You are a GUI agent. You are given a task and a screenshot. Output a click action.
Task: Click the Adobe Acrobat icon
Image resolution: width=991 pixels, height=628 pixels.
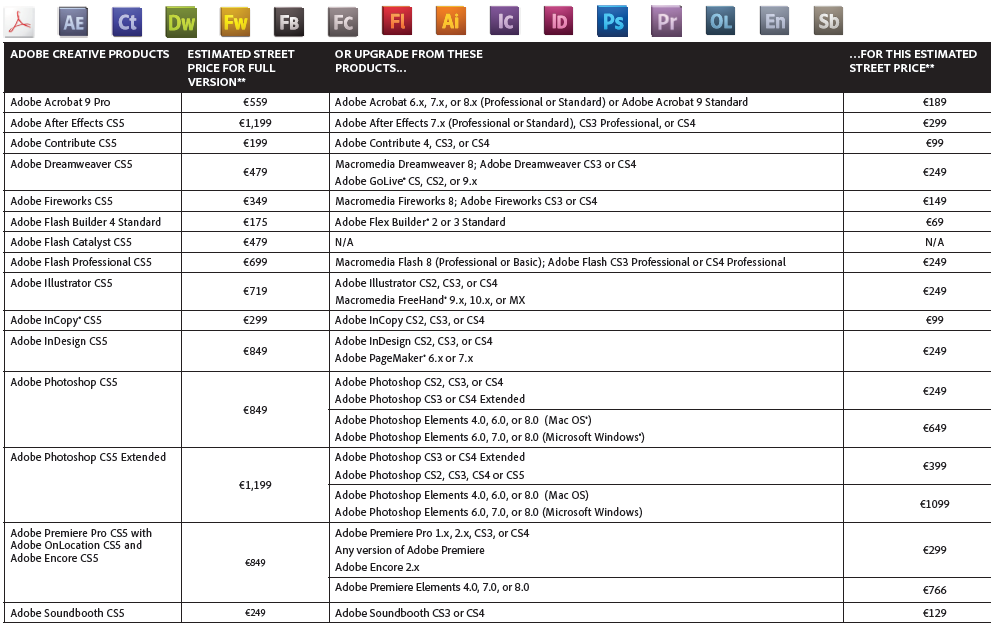(19, 22)
